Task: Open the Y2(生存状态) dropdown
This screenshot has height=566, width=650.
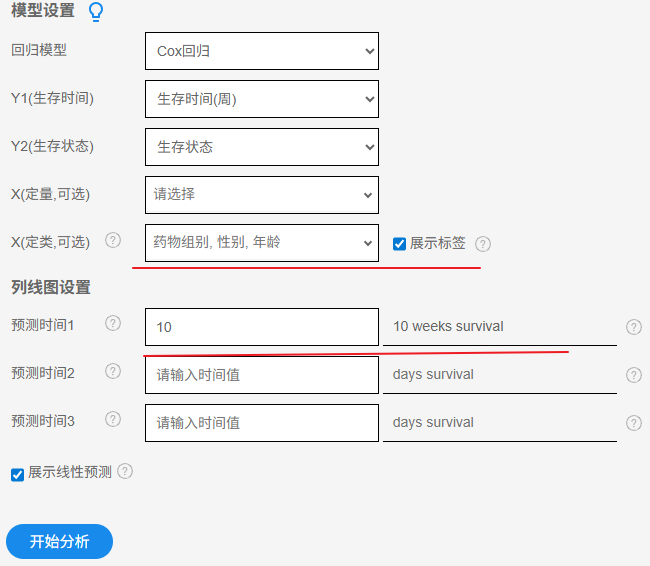Action: click(x=261, y=147)
